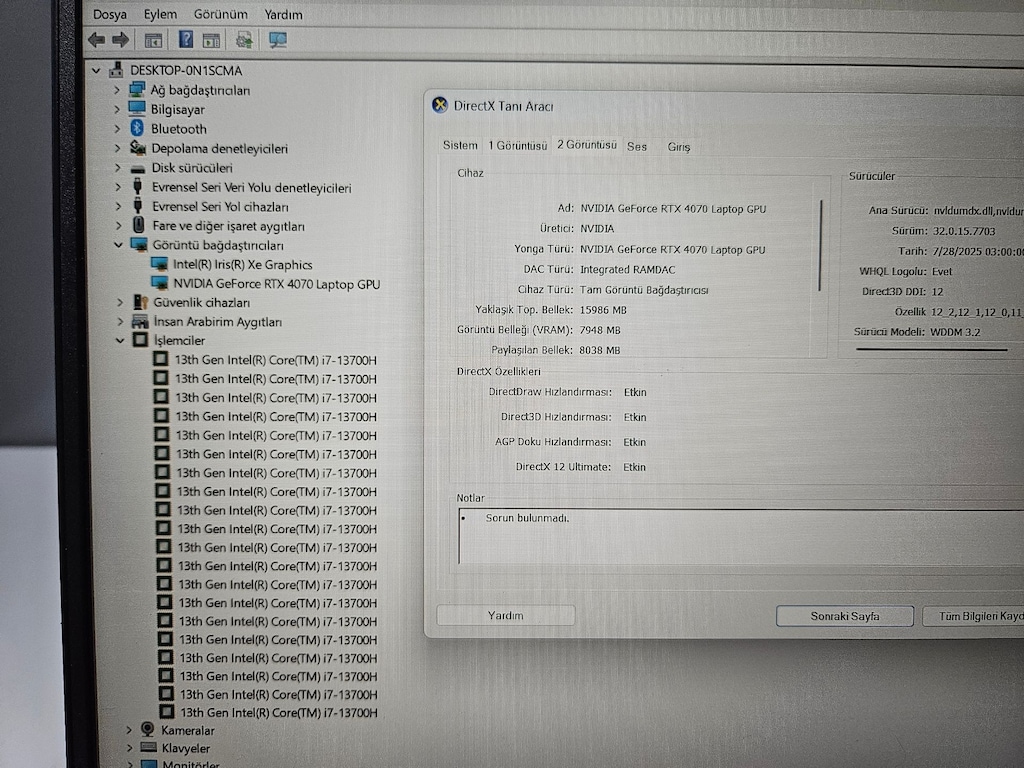This screenshot has width=1024, height=768.
Task: Click the DAC Türü value Integrated RAMDAC
Action: [x=628, y=269]
